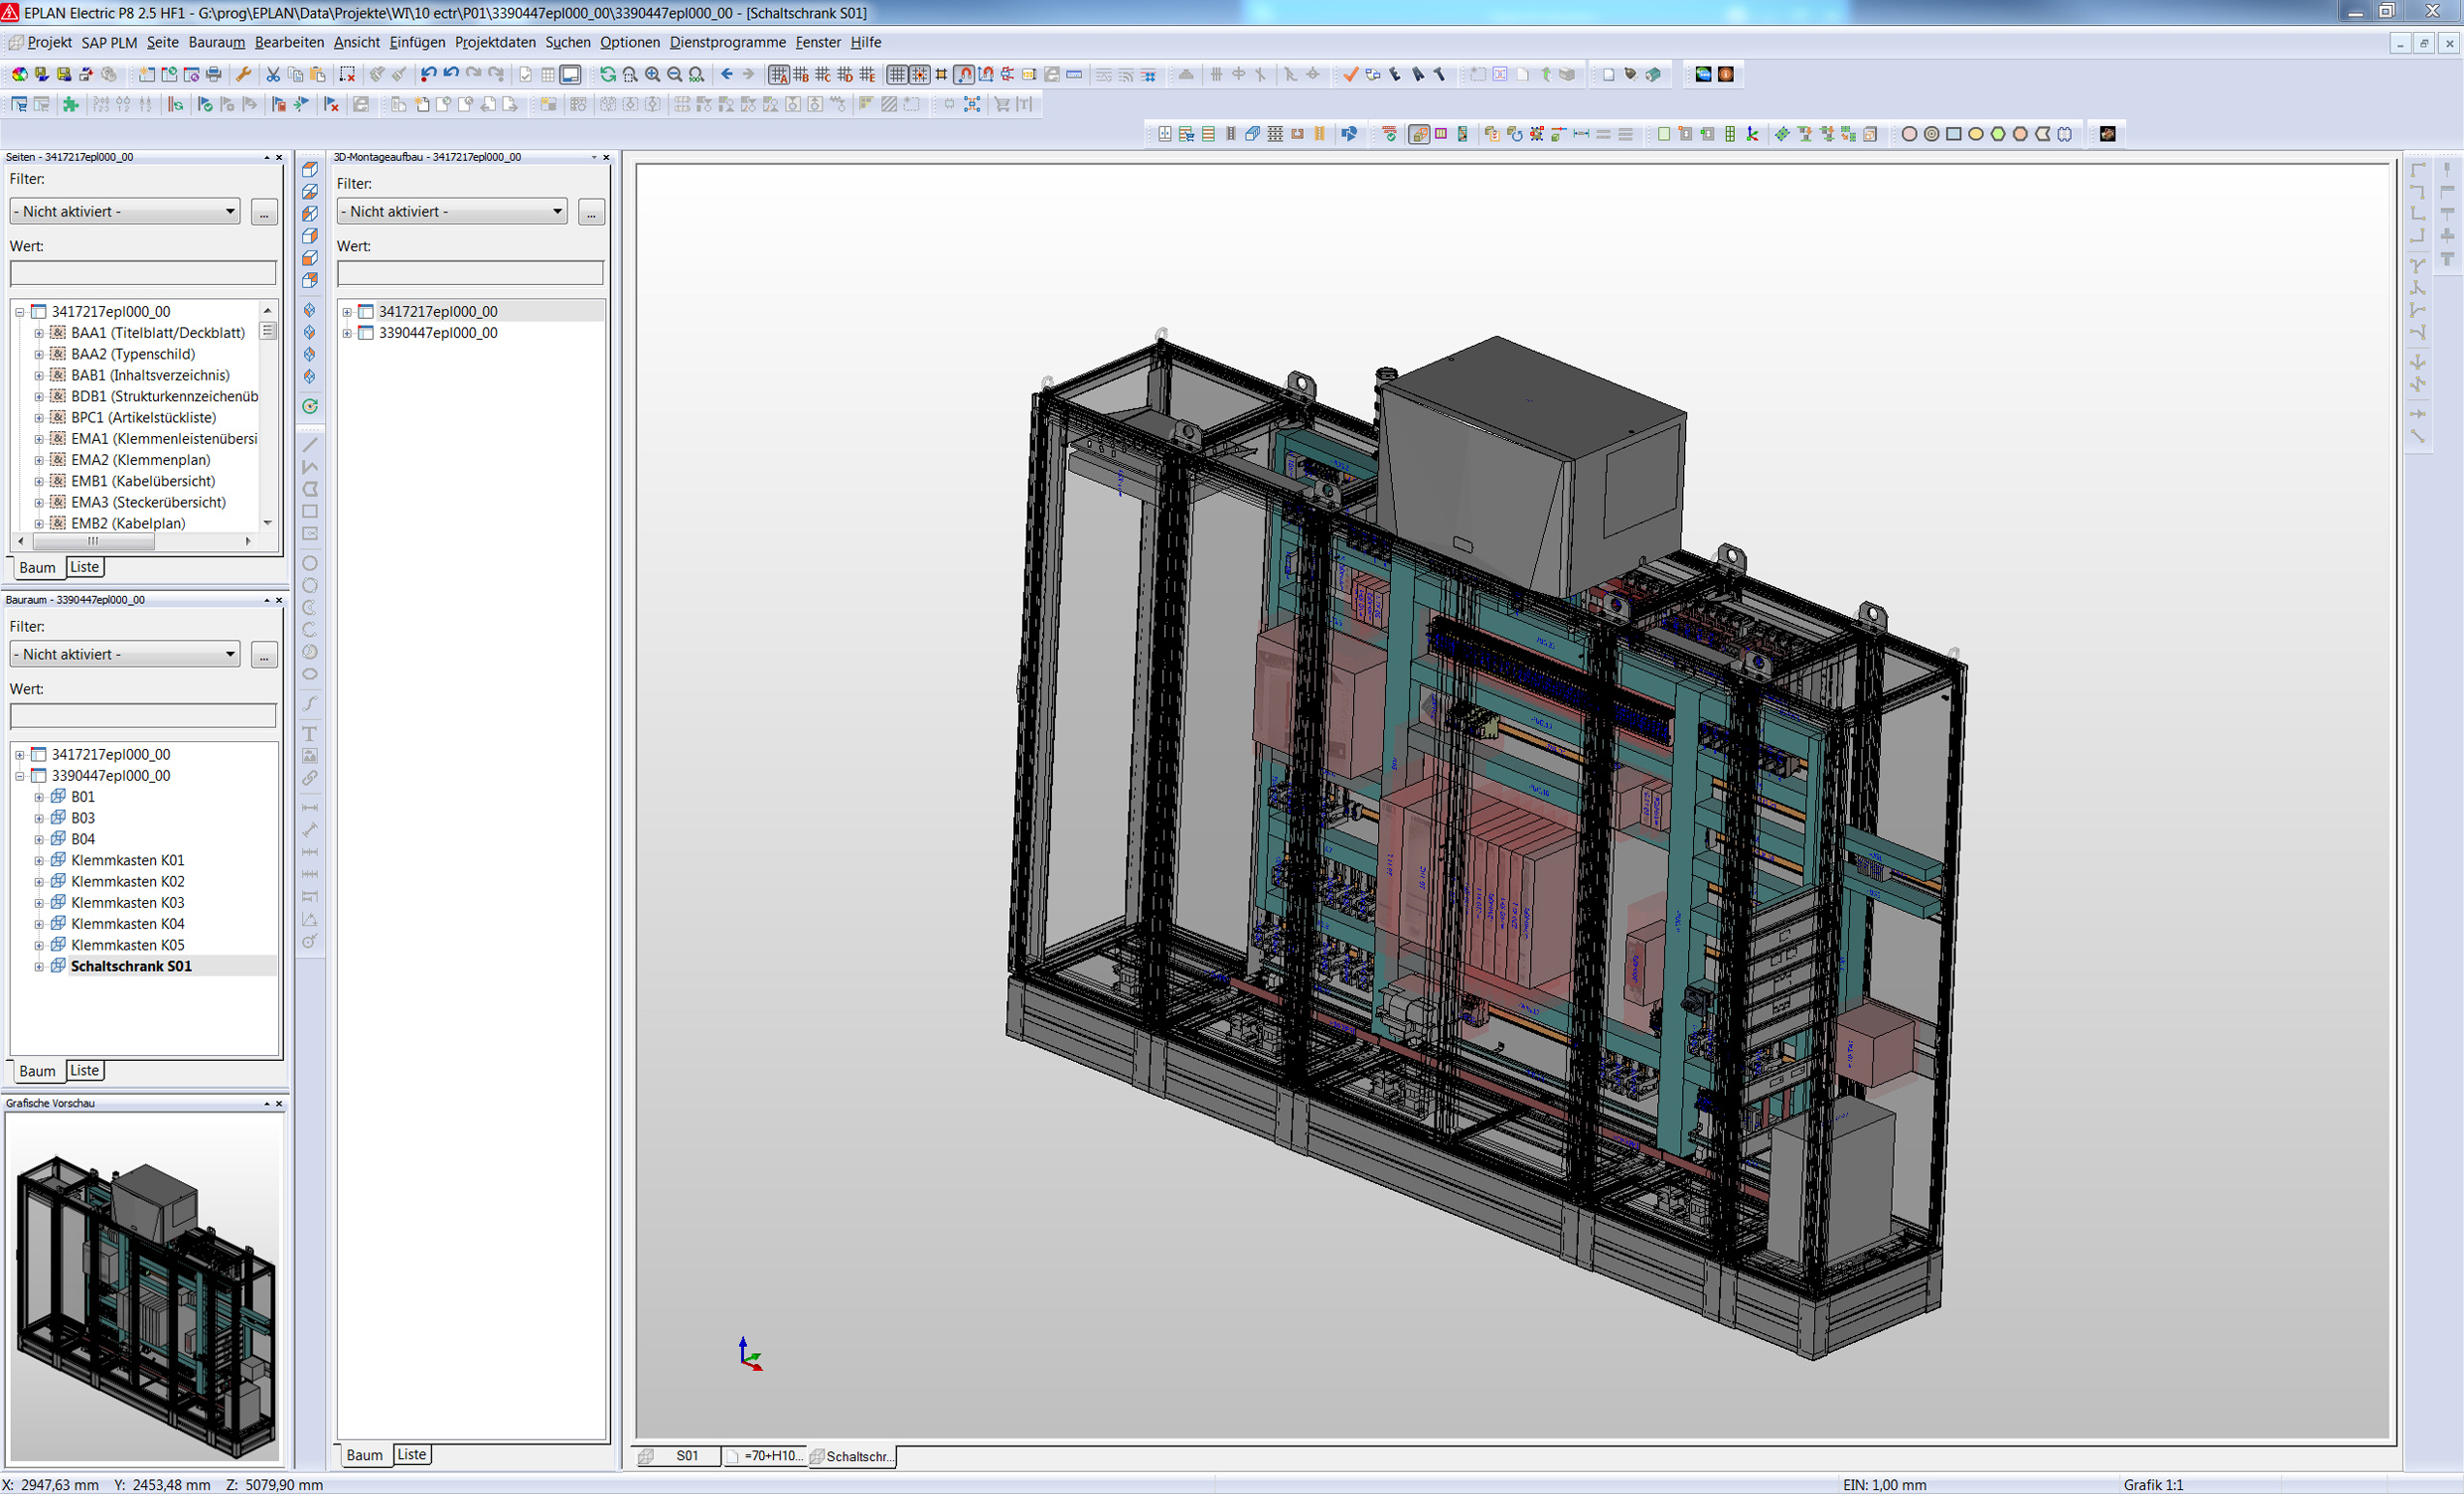
Task: Click the cut scissors icon
Action: click(272, 74)
